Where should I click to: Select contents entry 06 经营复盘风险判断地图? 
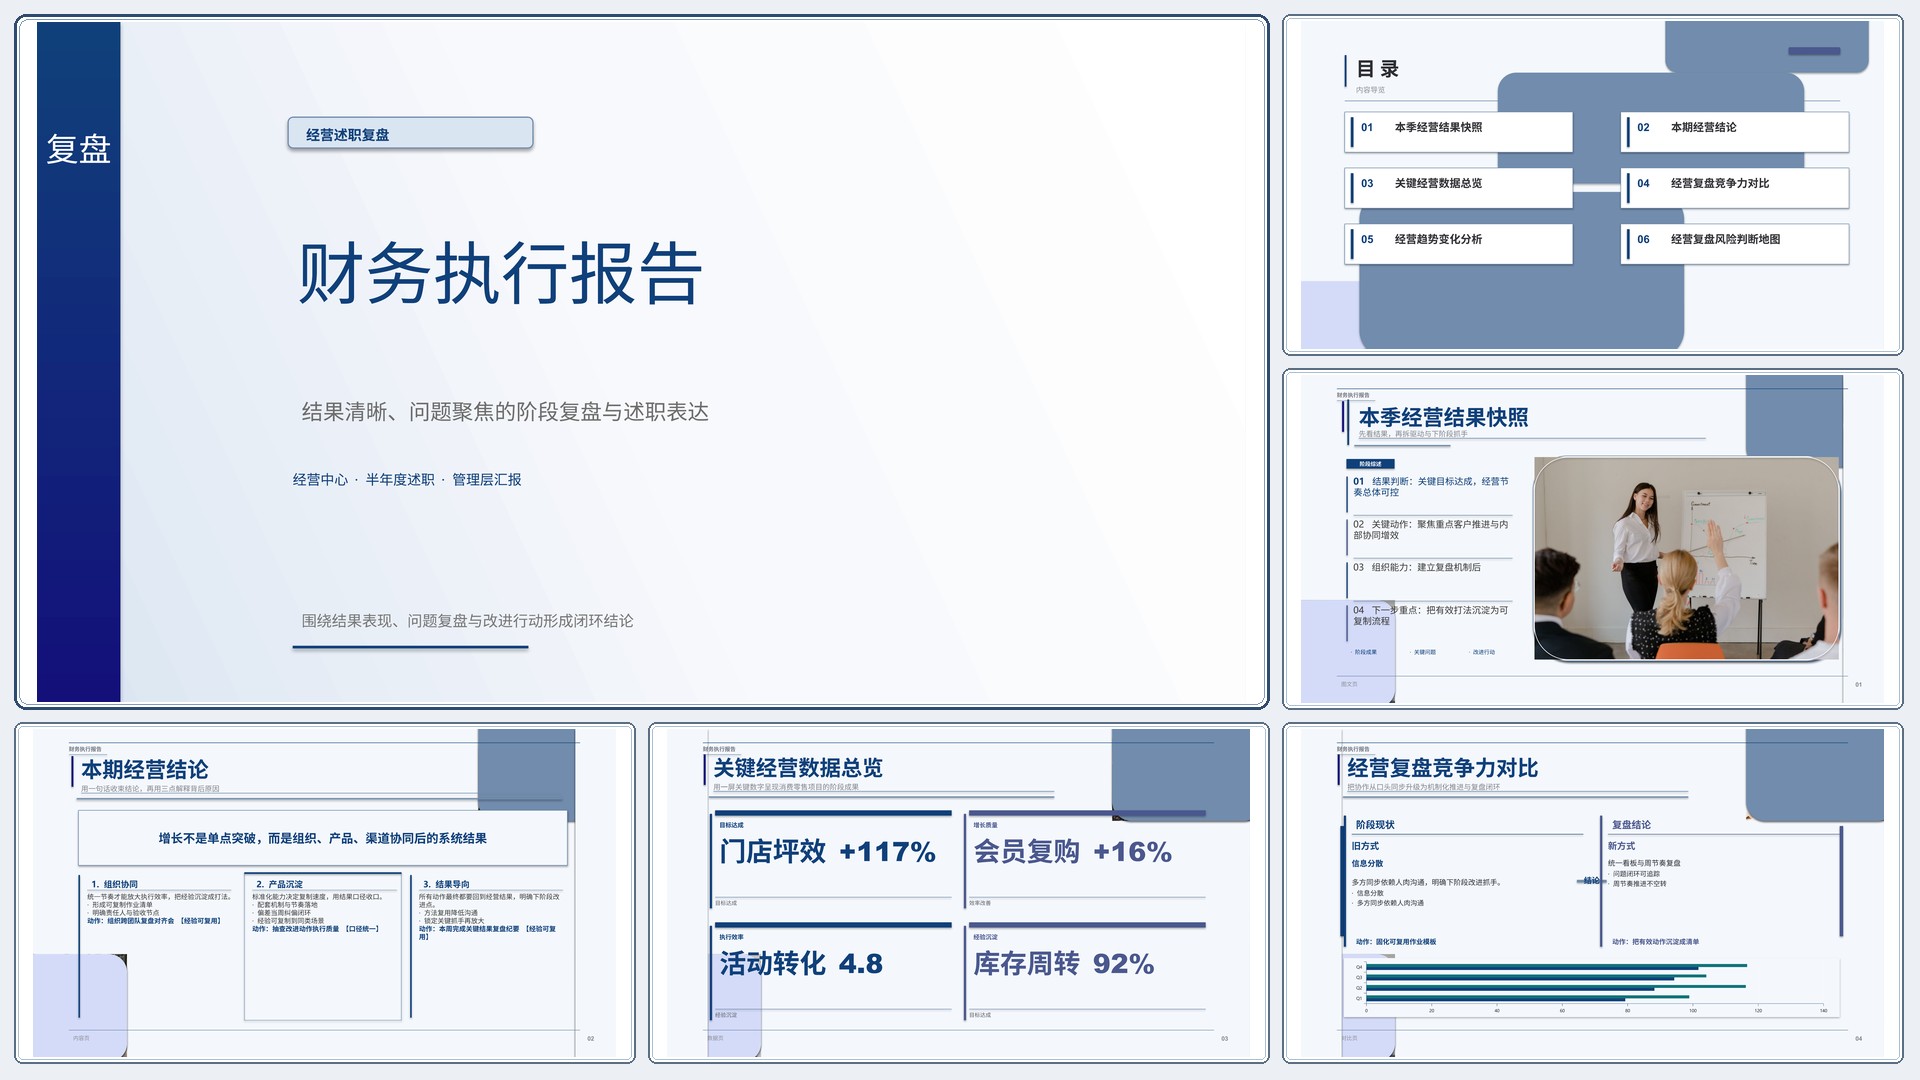point(1735,243)
